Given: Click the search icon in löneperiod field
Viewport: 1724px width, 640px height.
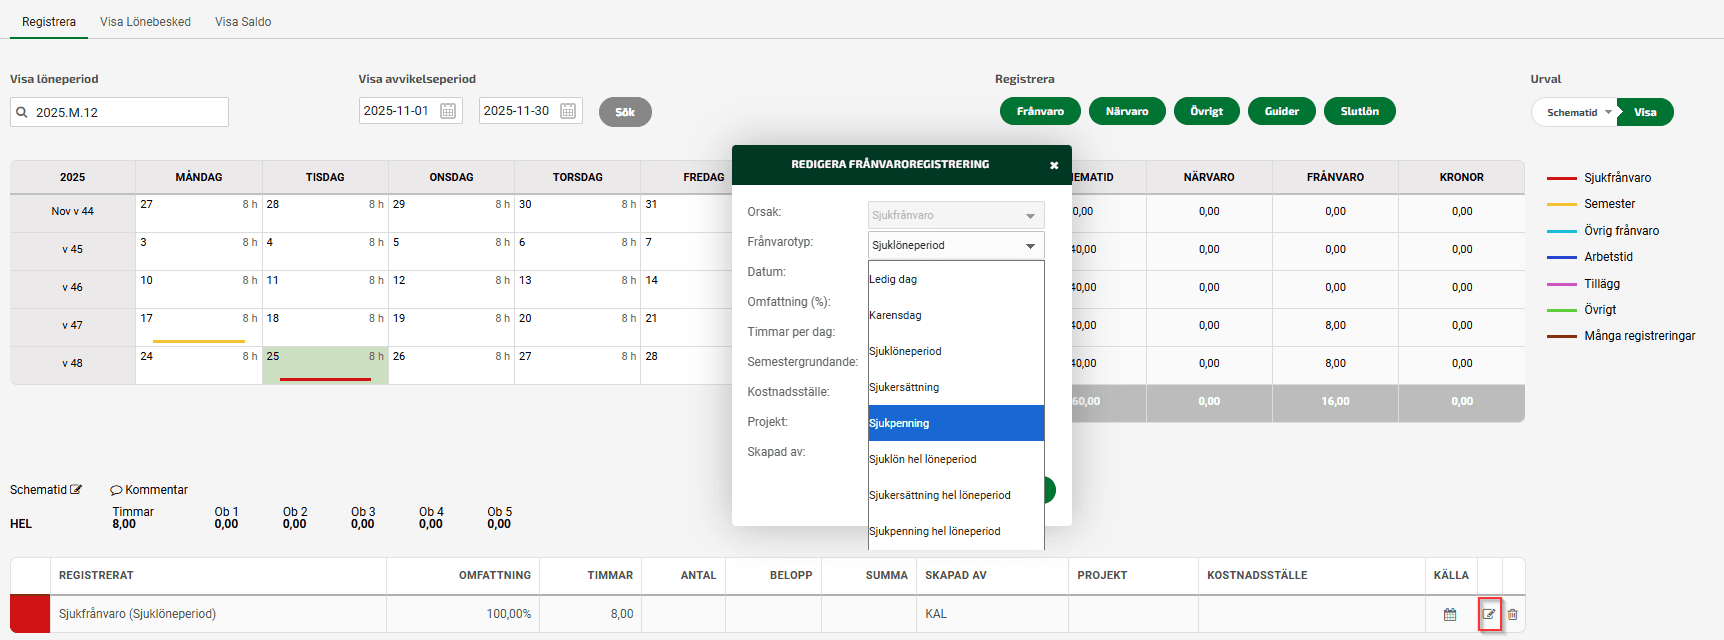Looking at the screenshot, I should click(22, 112).
